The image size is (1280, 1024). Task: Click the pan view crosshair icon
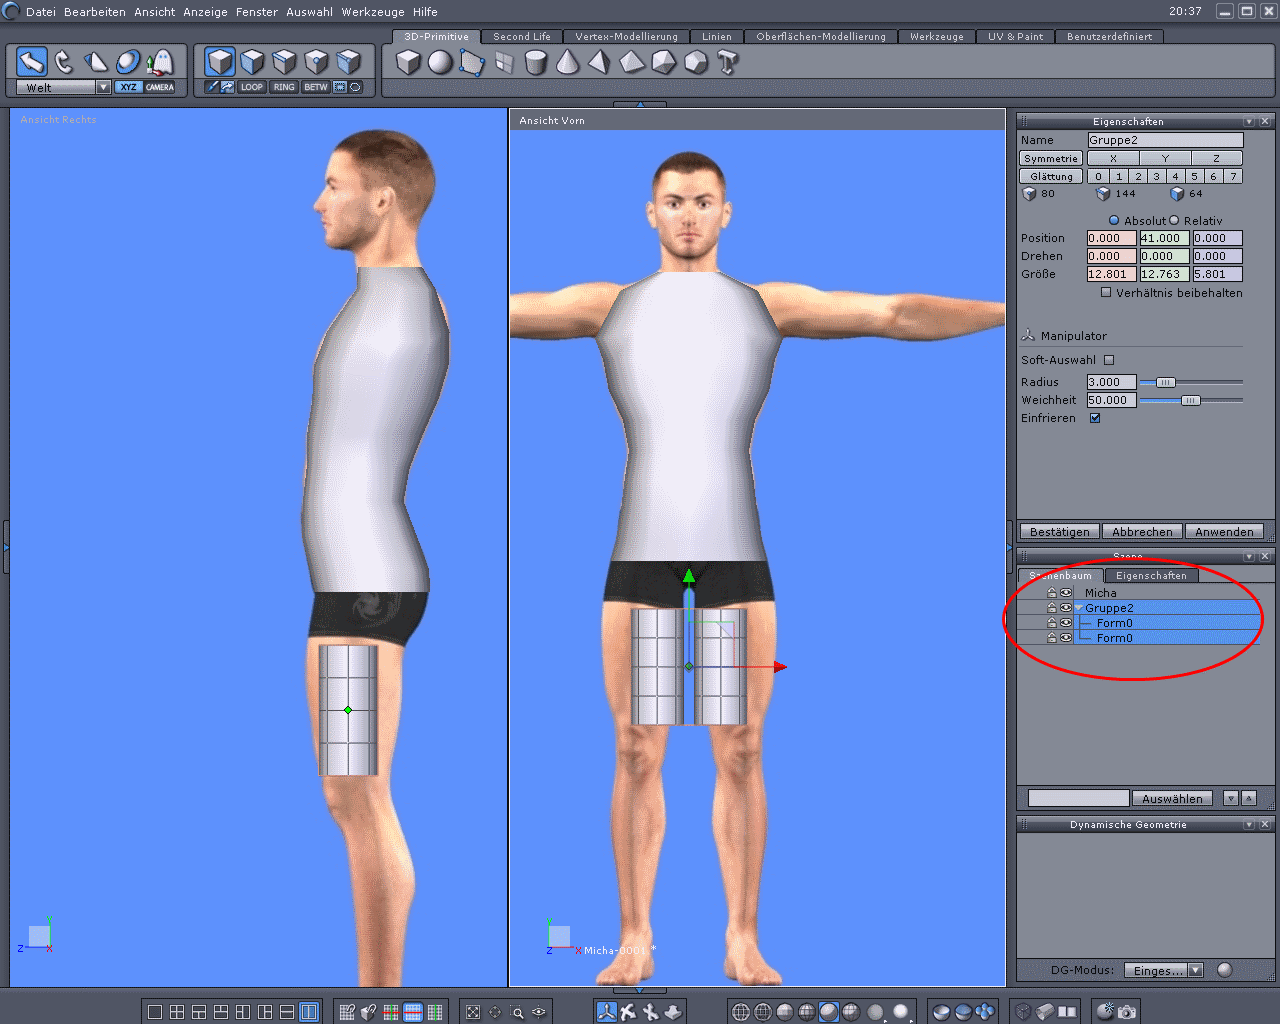click(x=495, y=1012)
